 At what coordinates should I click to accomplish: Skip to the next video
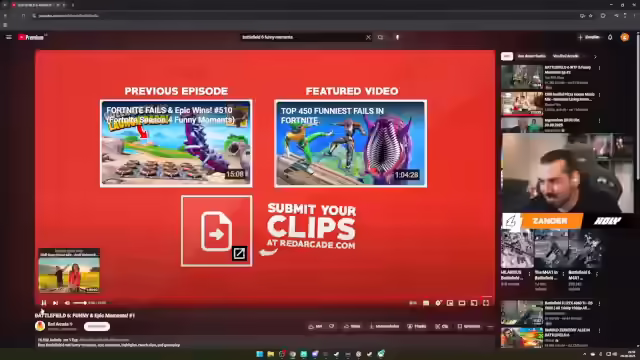click(x=56, y=303)
